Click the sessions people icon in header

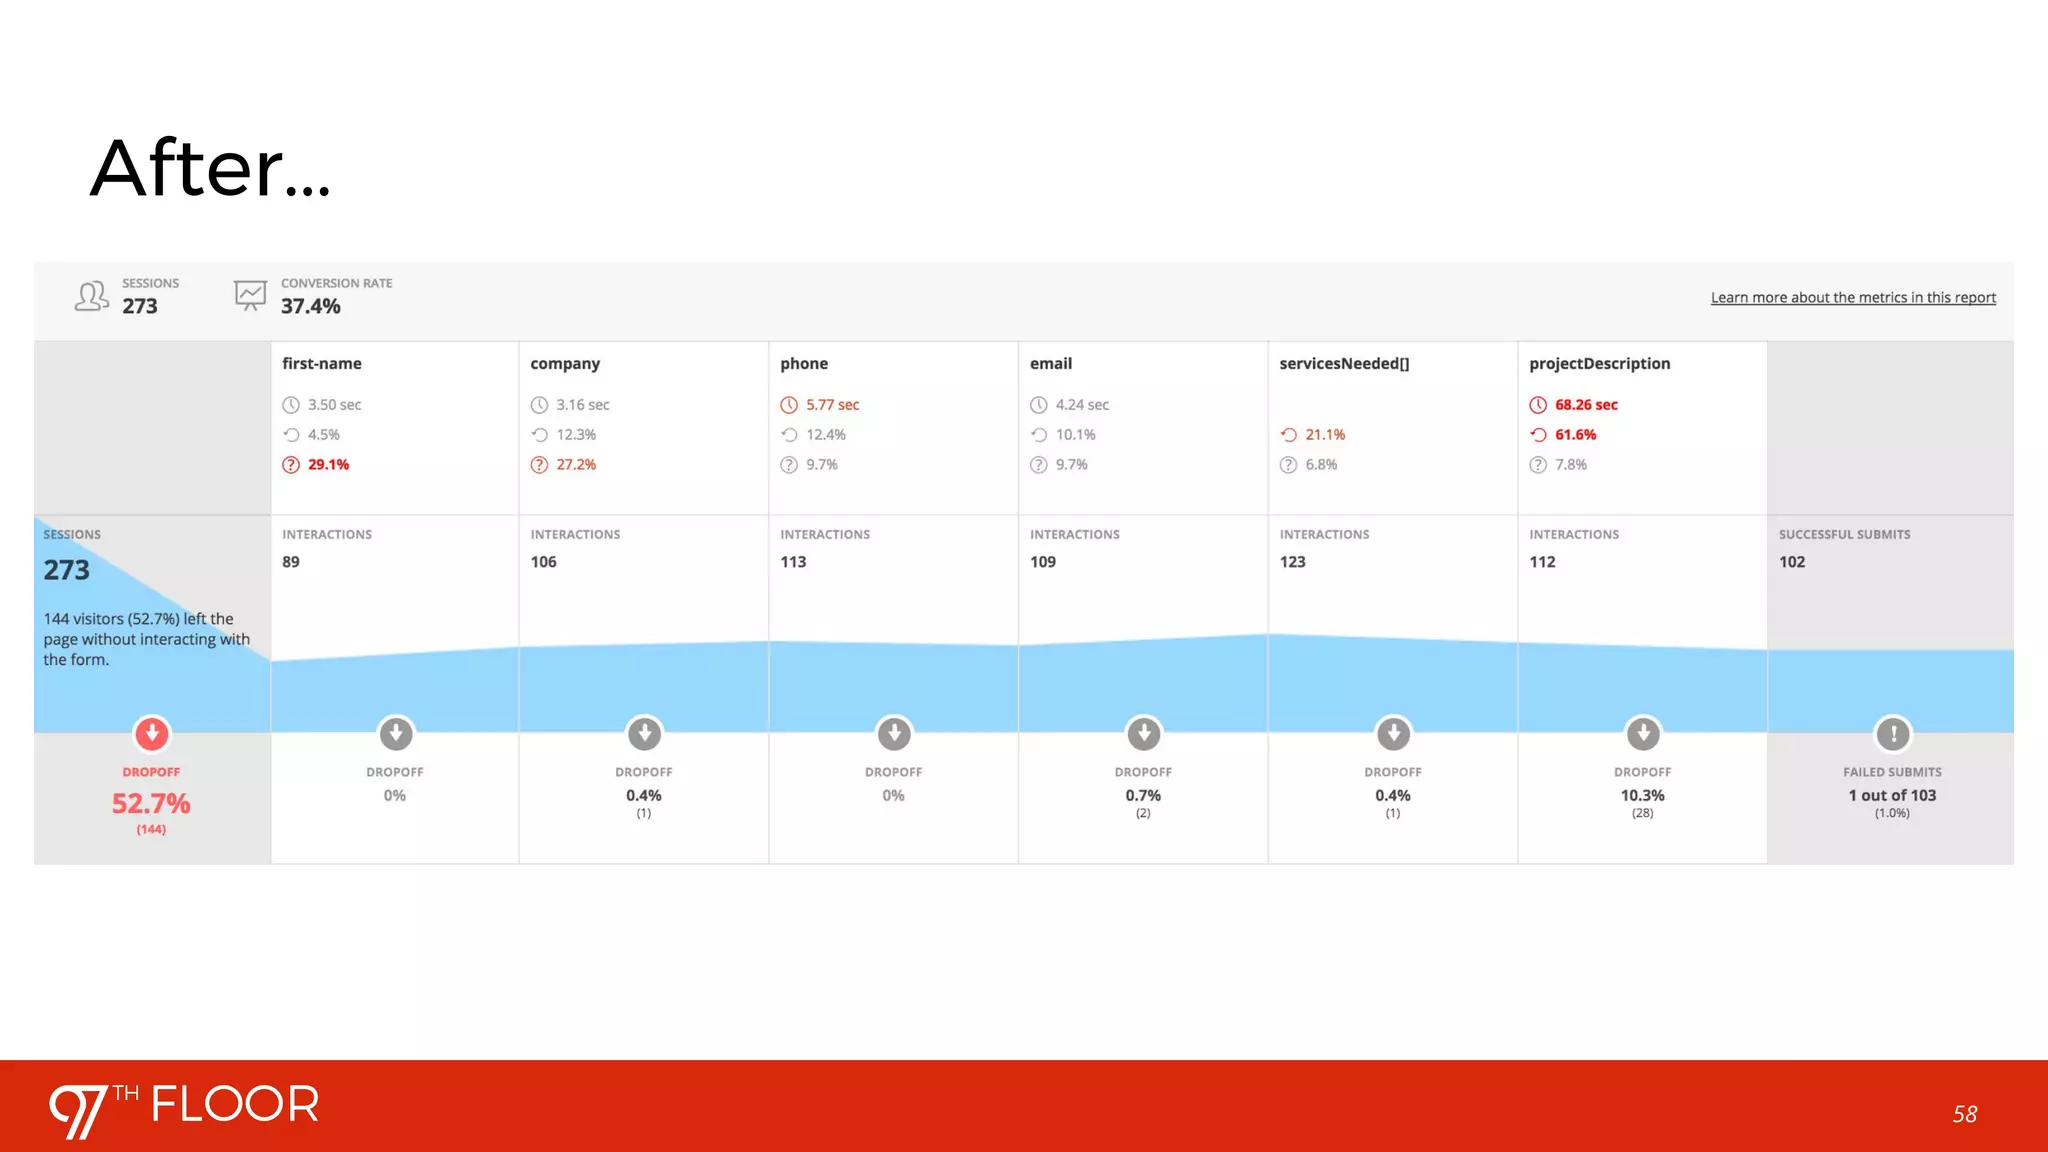click(x=91, y=296)
